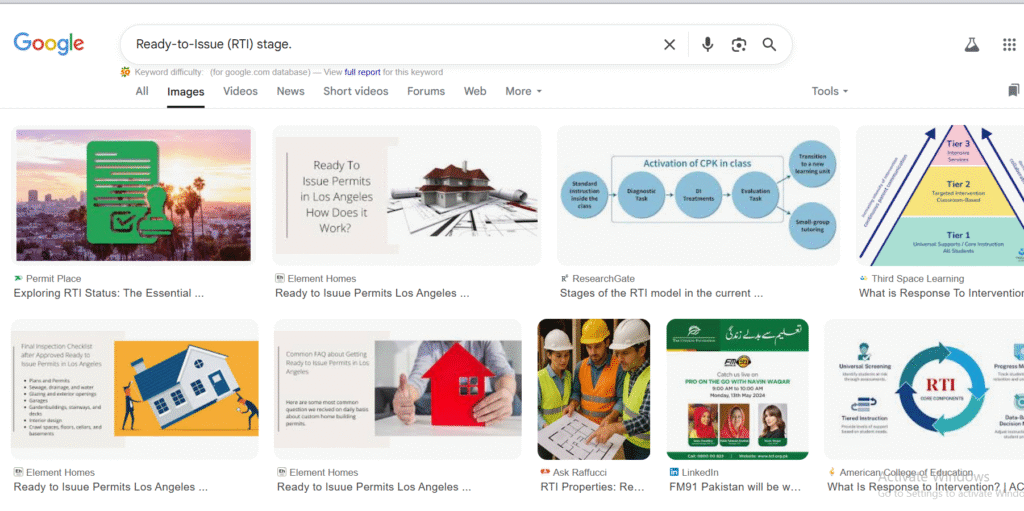The image size is (1024, 511).
Task: Click the LinkedIn source name
Action: pos(700,472)
